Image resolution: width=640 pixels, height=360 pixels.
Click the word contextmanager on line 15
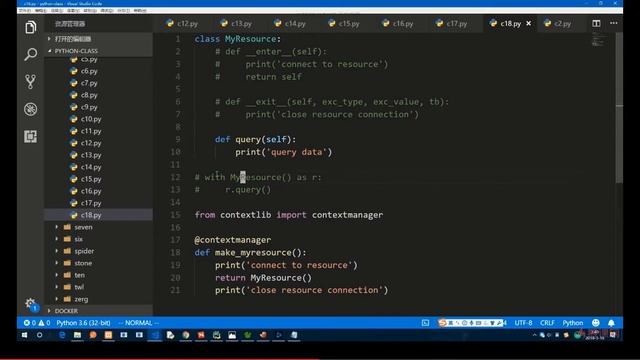tap(347, 215)
